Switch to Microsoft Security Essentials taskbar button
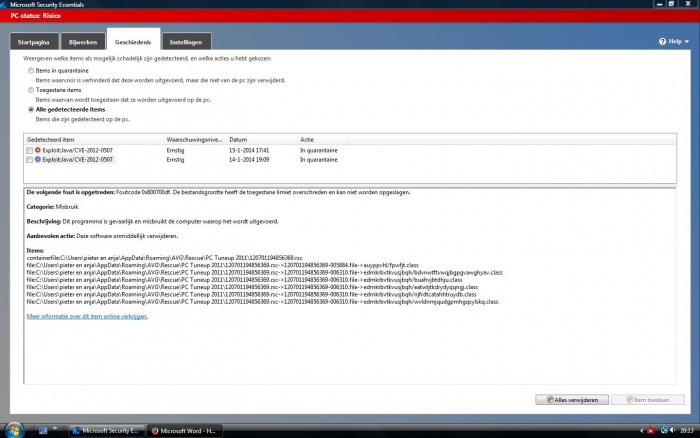 pyautogui.click(x=107, y=430)
